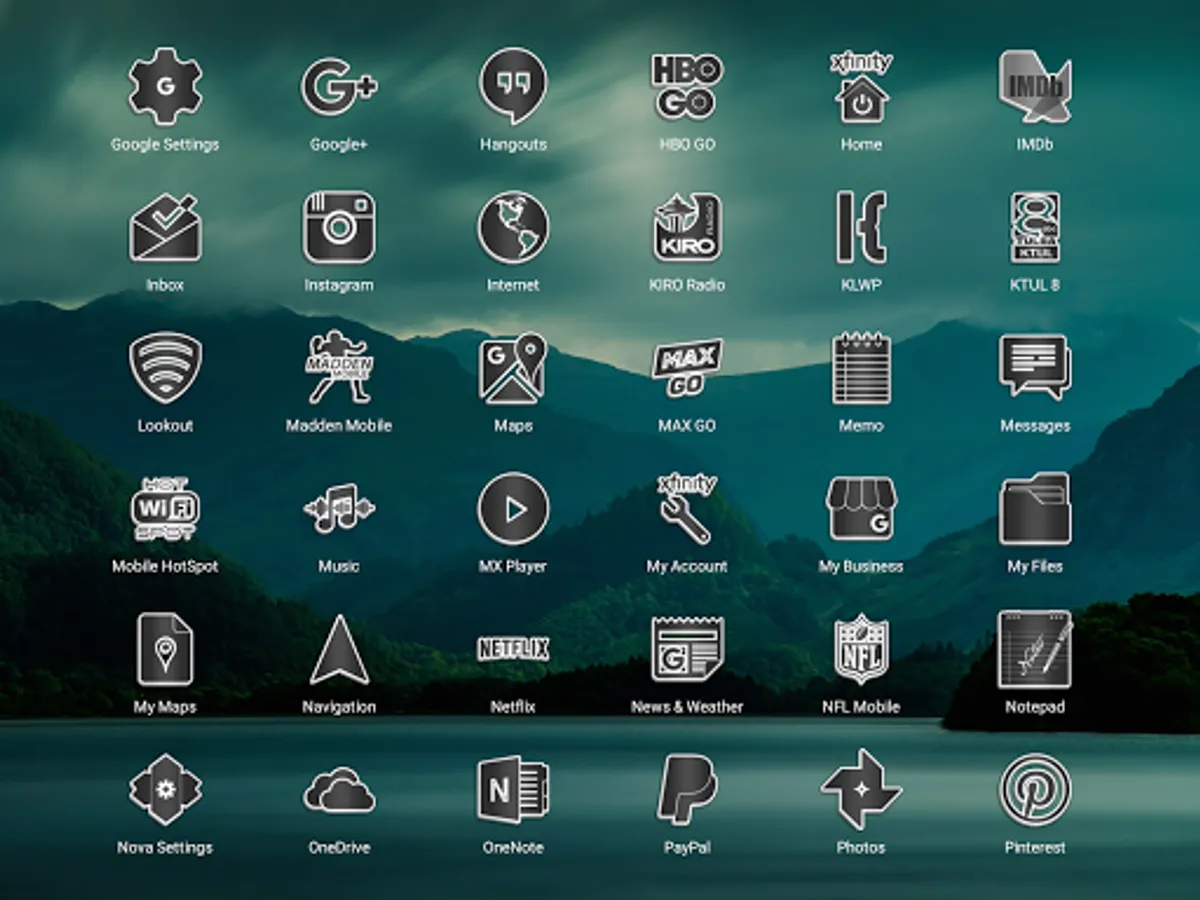Open the Xfinity Home app

tap(861, 87)
